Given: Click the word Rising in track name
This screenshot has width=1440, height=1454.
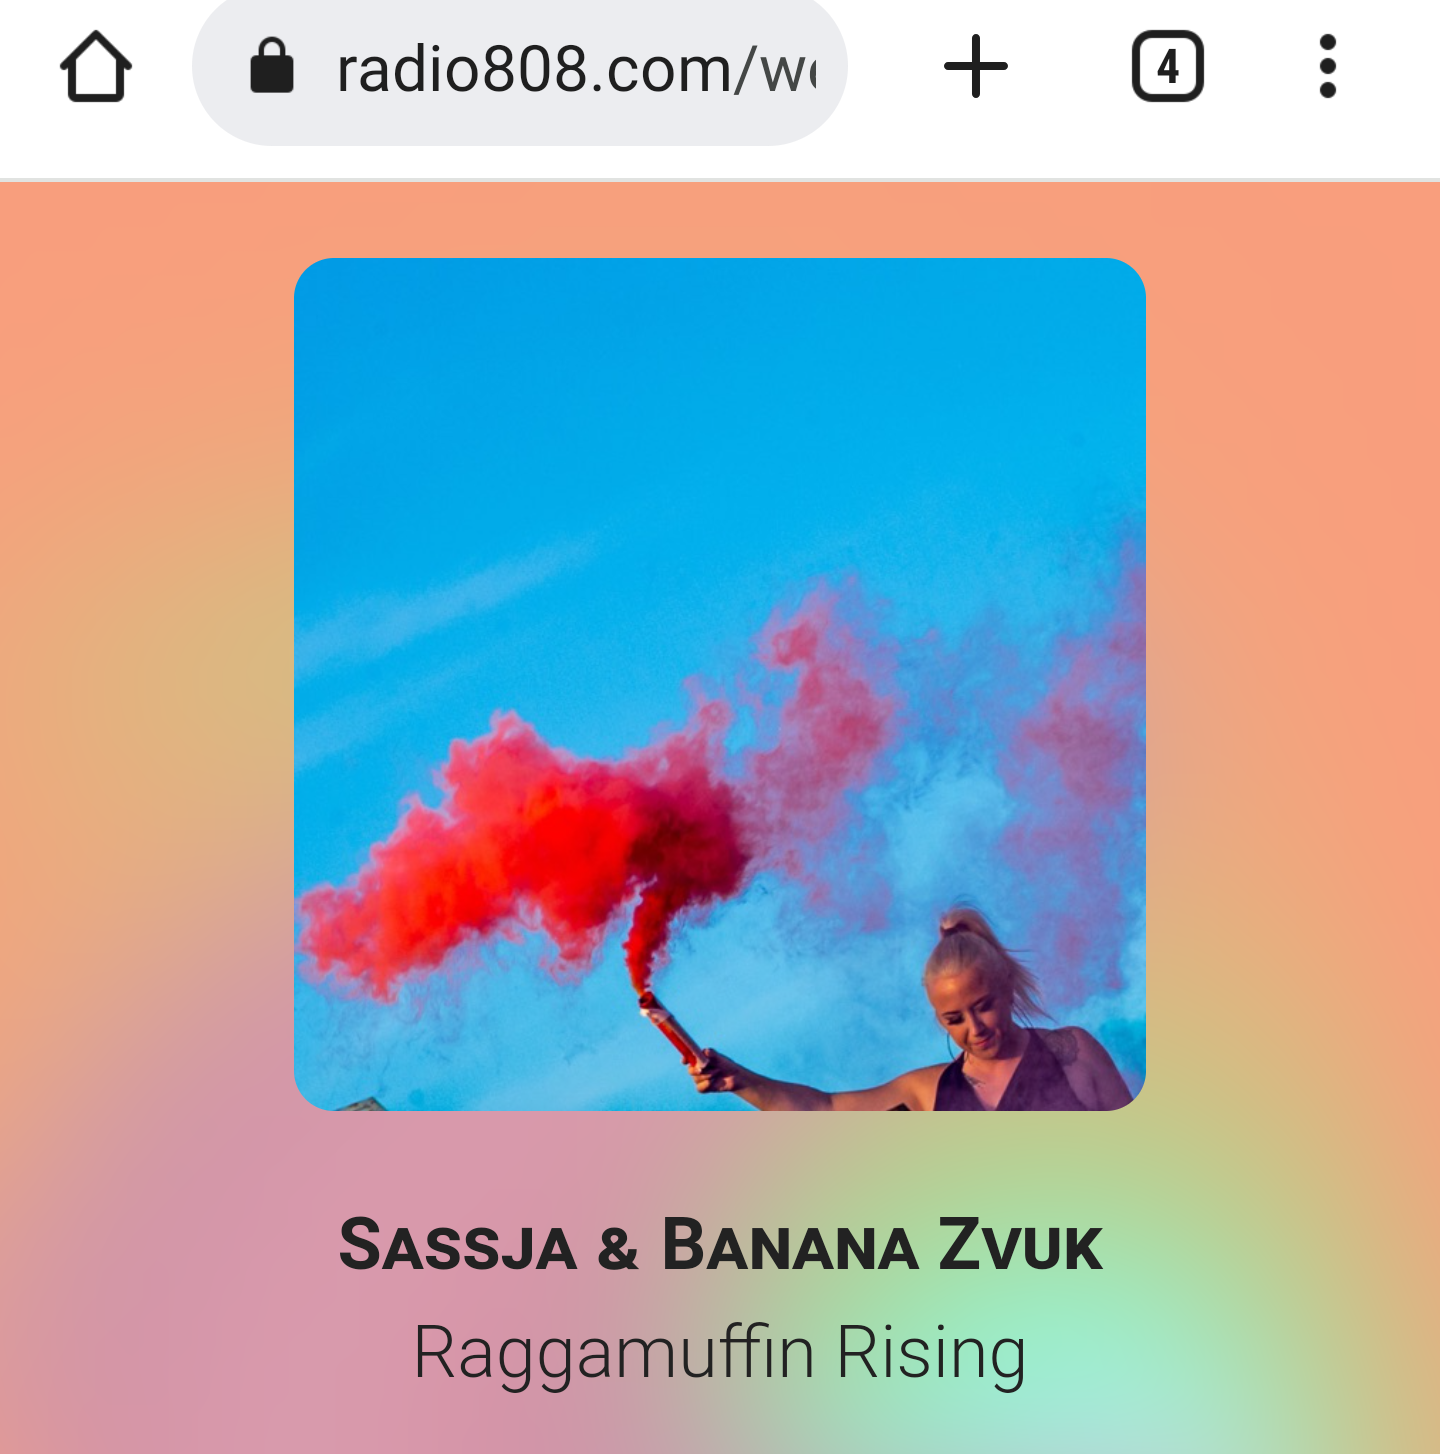Looking at the screenshot, I should pos(931,1353).
